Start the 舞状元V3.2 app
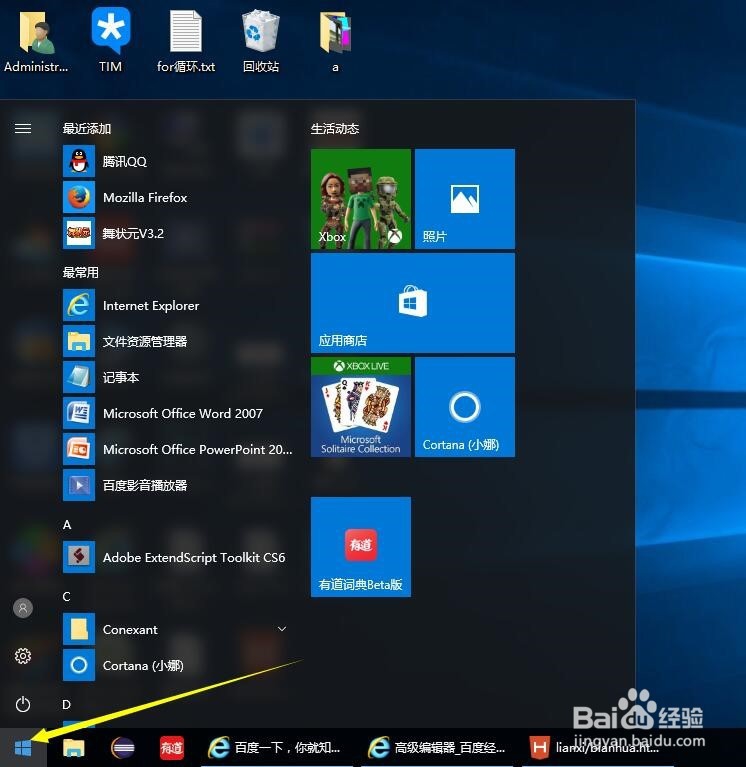Image resolution: width=746 pixels, height=767 pixels. pos(179,233)
